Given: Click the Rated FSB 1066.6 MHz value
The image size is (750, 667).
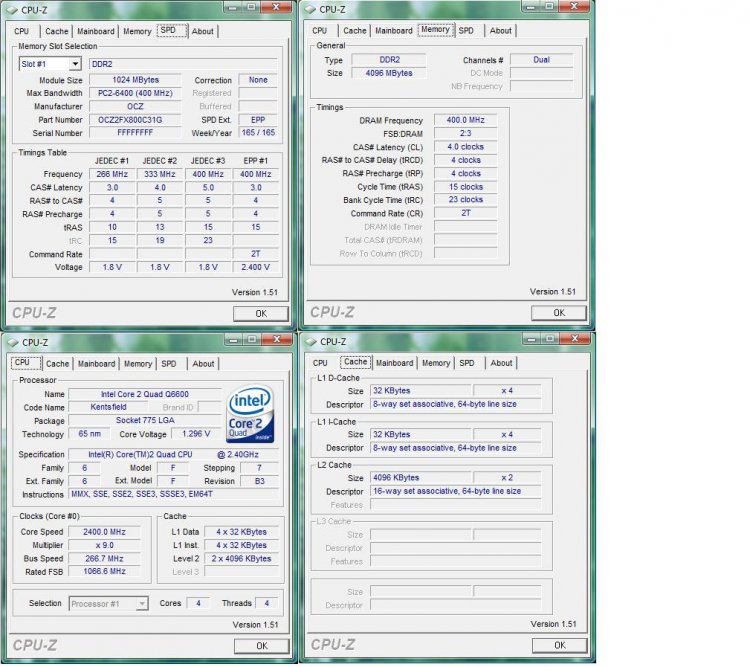Looking at the screenshot, I should 104,572.
